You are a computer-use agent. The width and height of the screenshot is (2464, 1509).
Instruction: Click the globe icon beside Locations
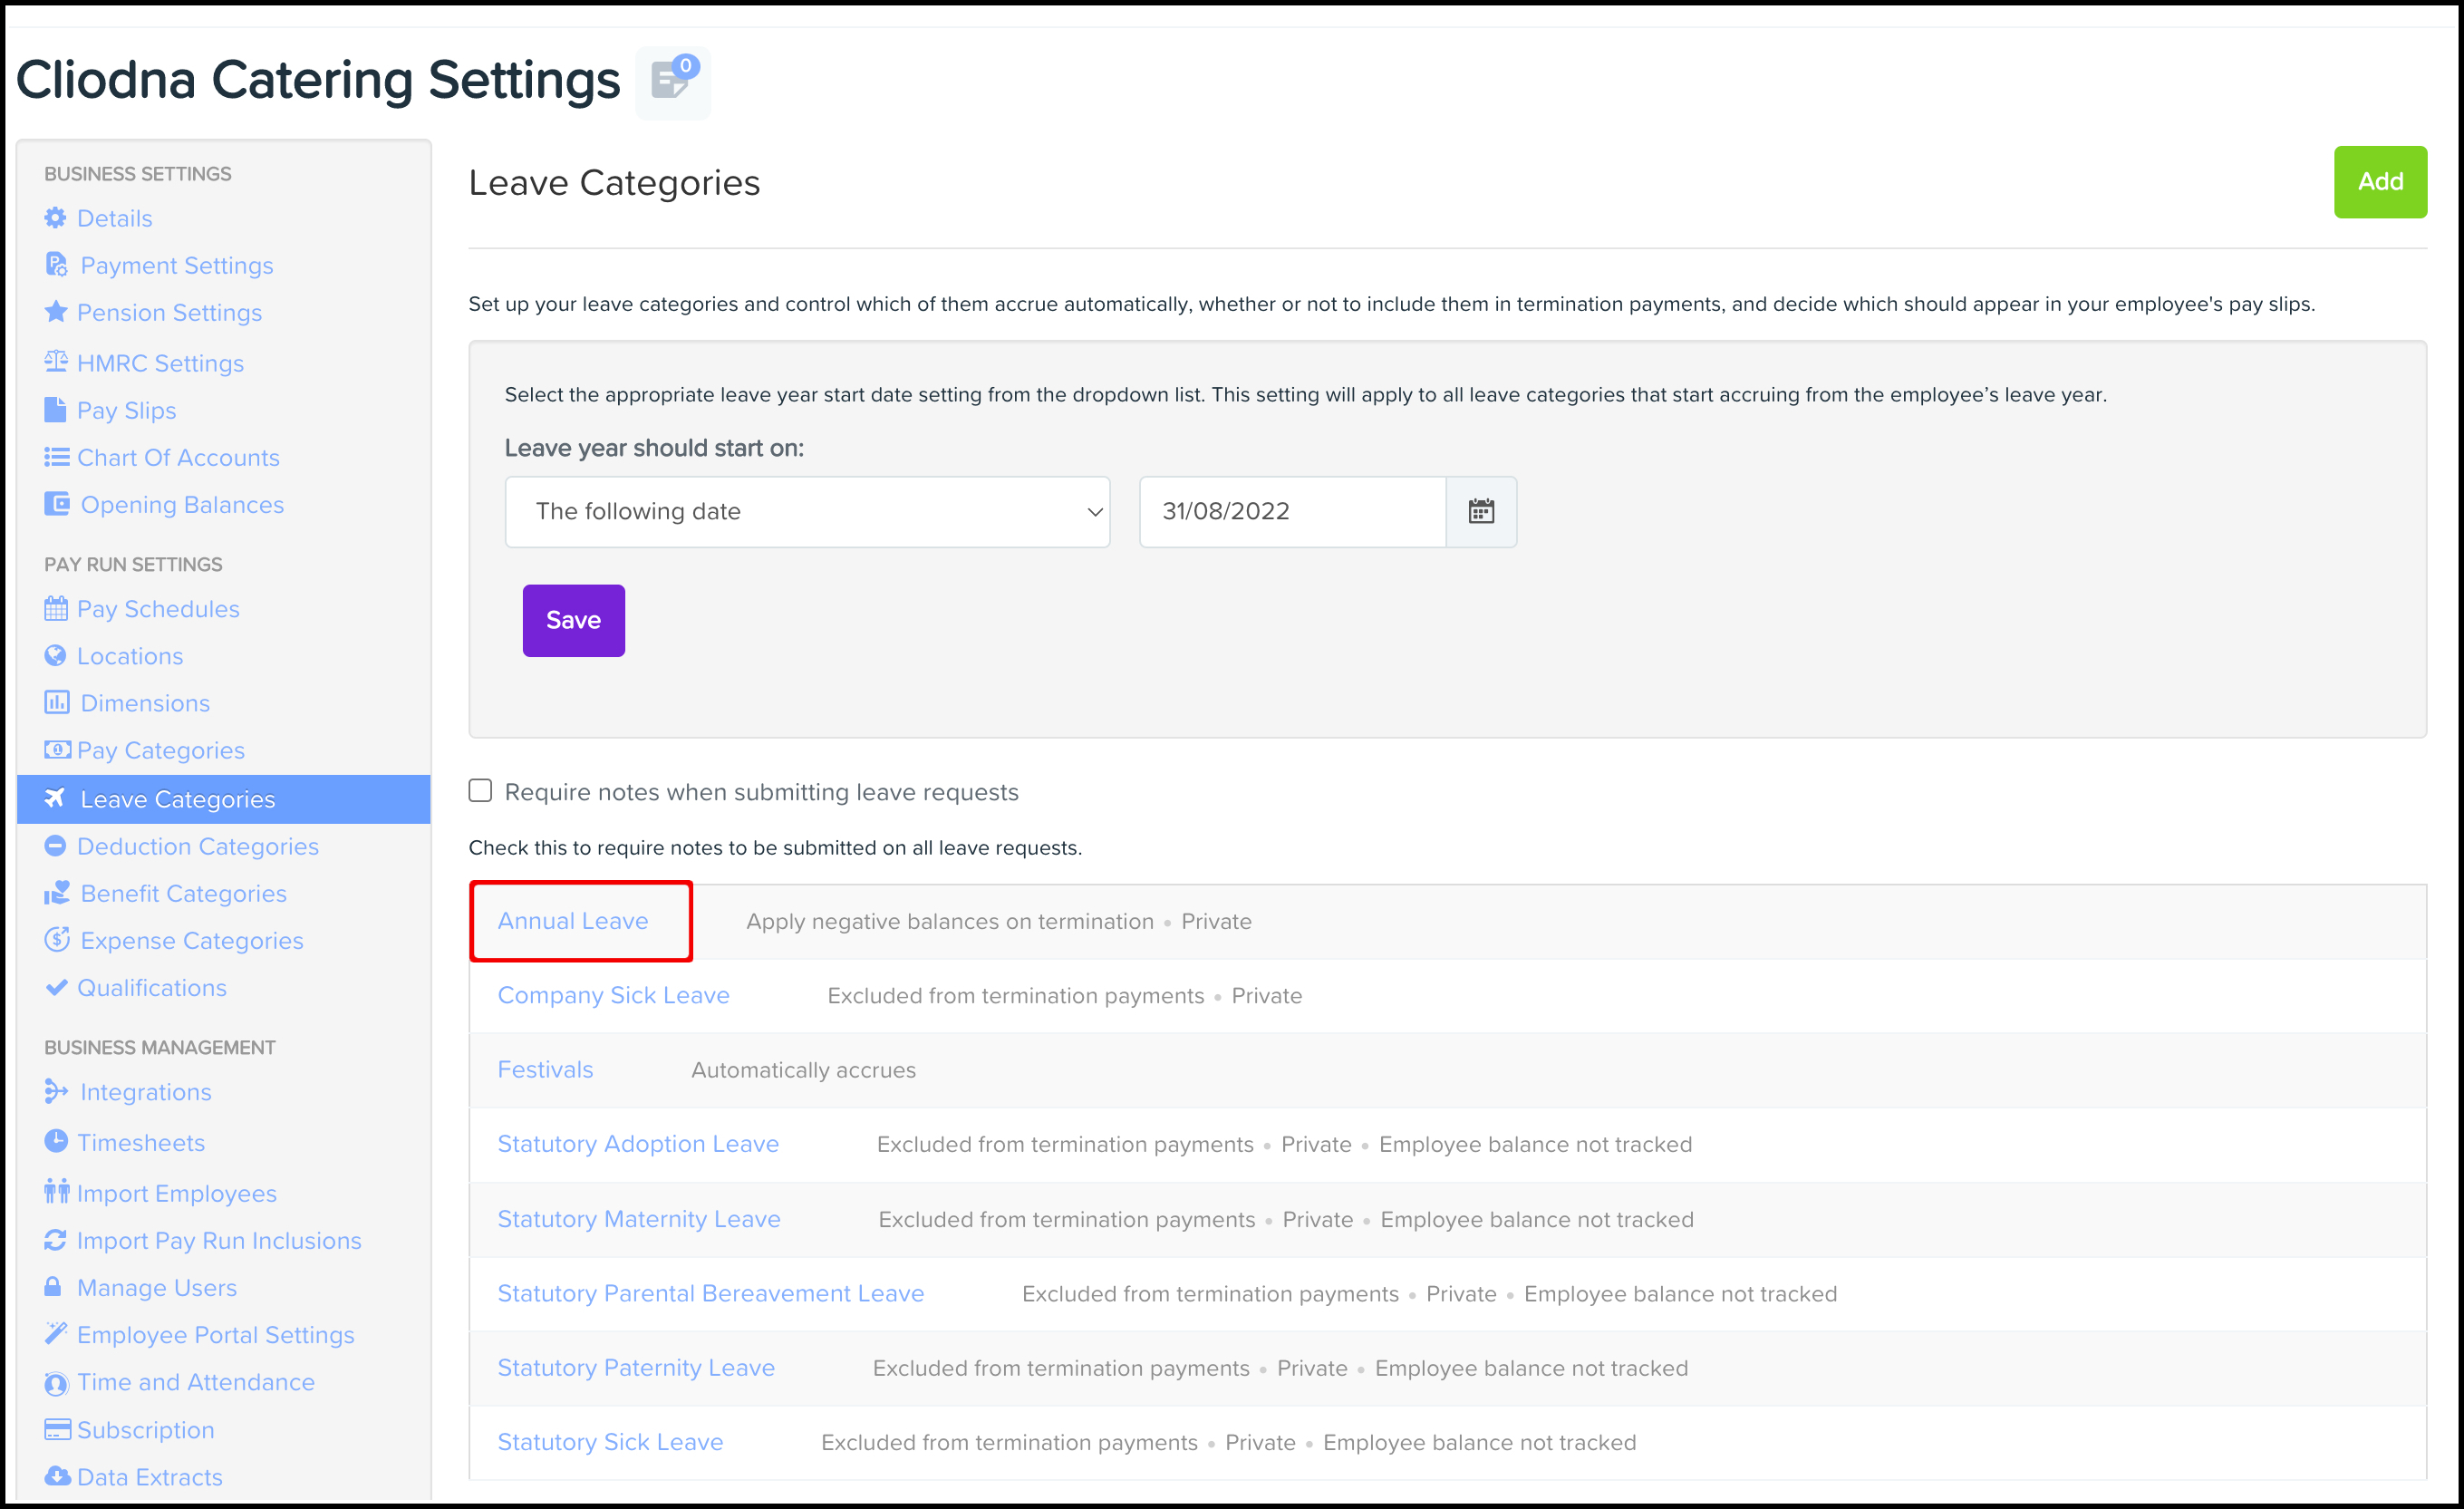point(55,656)
